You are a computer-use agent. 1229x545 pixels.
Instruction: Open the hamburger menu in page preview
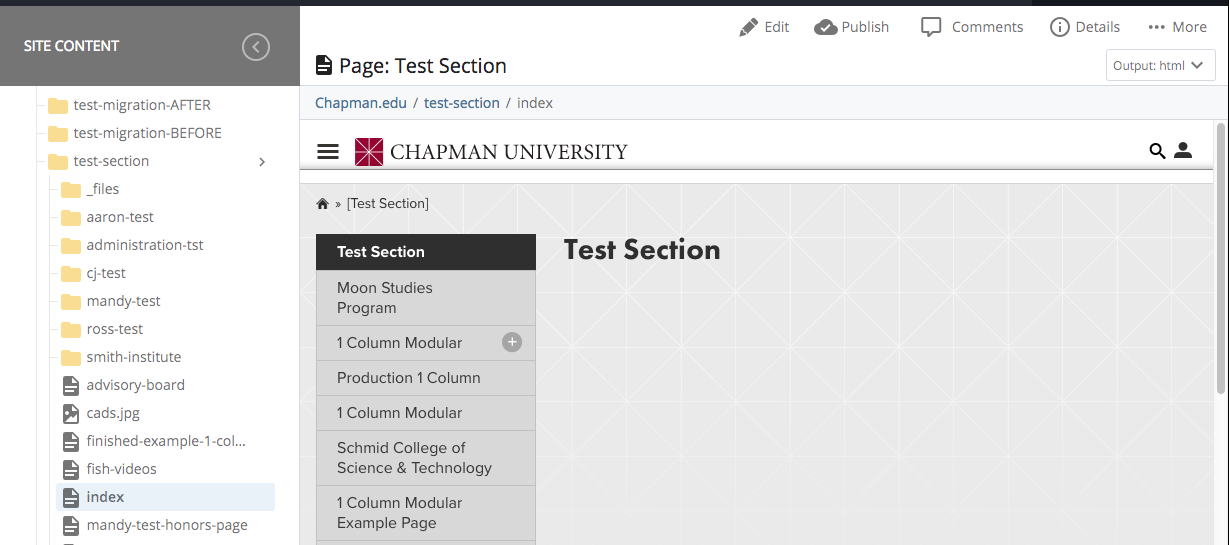[x=328, y=152]
